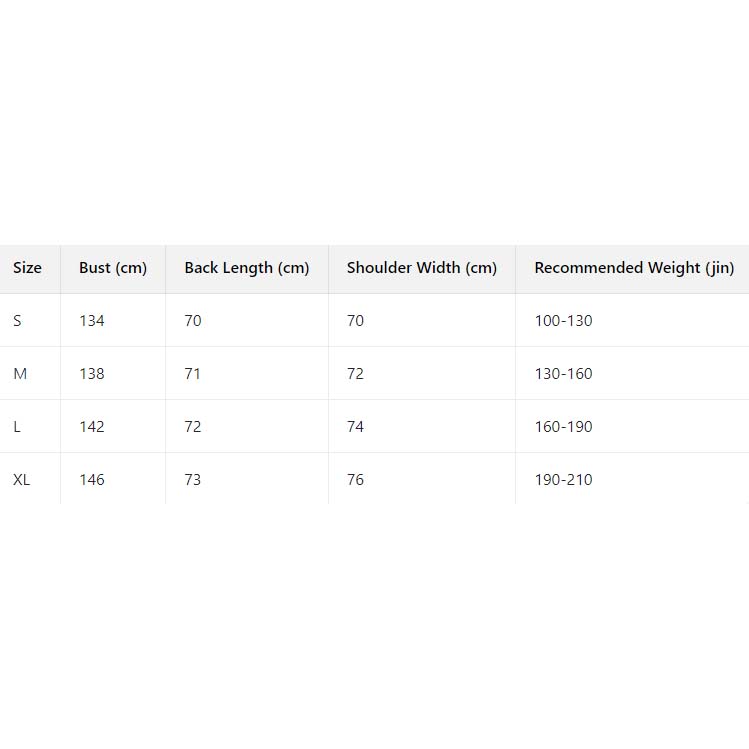749x749 pixels.
Task: Select the M size cell
Action: (x=20, y=374)
